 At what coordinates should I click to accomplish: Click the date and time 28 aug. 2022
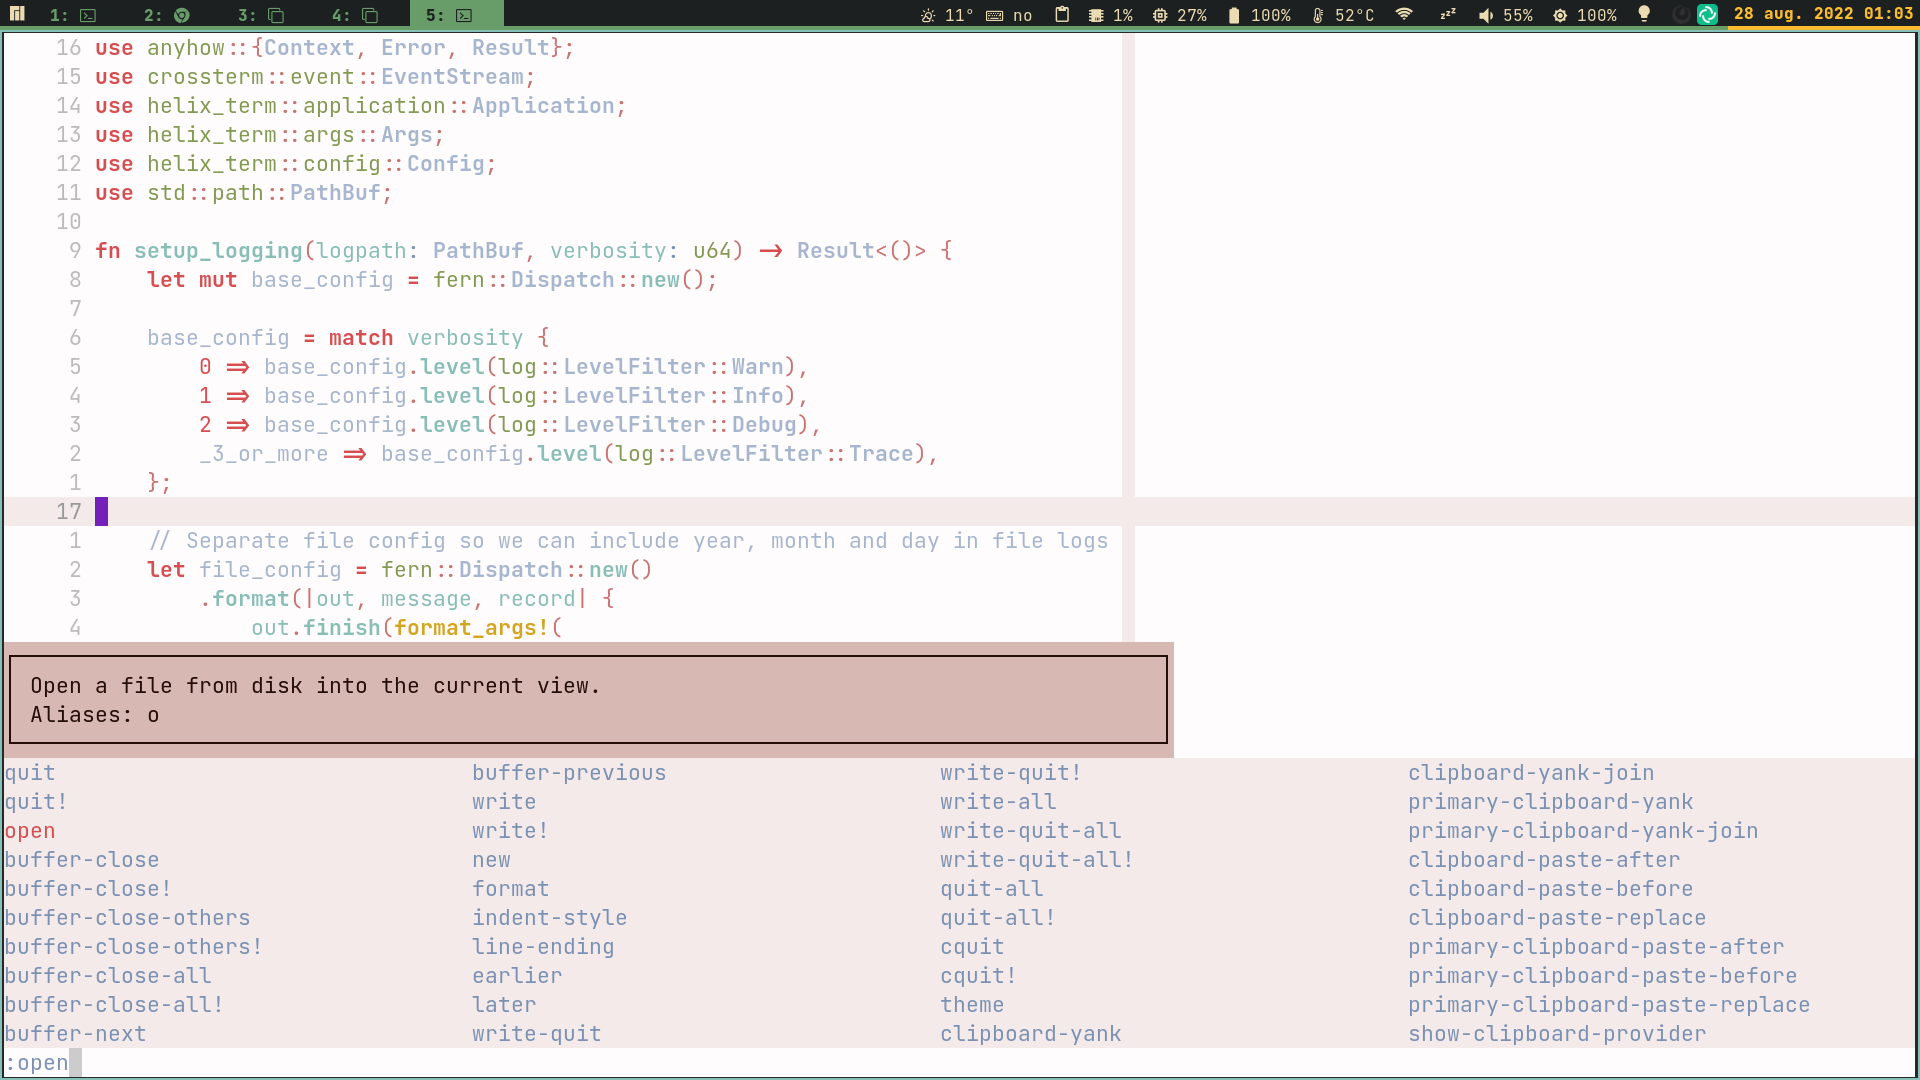(1823, 14)
